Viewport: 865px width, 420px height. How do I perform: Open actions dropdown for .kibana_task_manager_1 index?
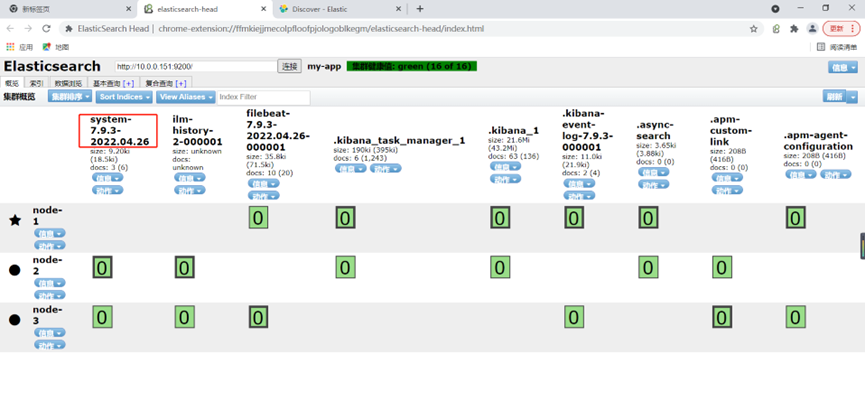[386, 168]
